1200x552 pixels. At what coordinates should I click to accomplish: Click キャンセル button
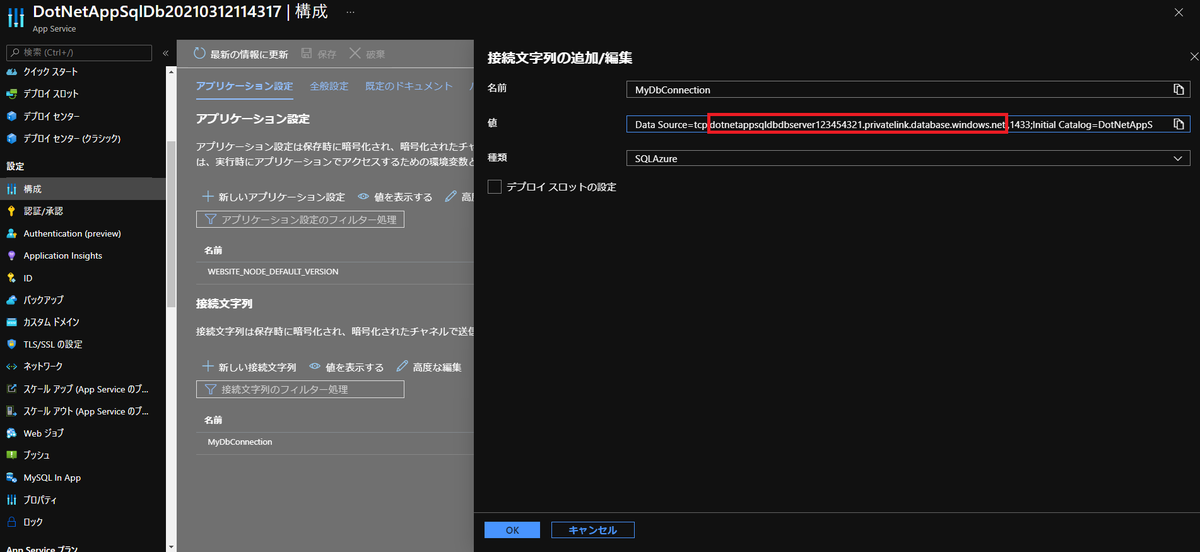pyautogui.click(x=592, y=530)
